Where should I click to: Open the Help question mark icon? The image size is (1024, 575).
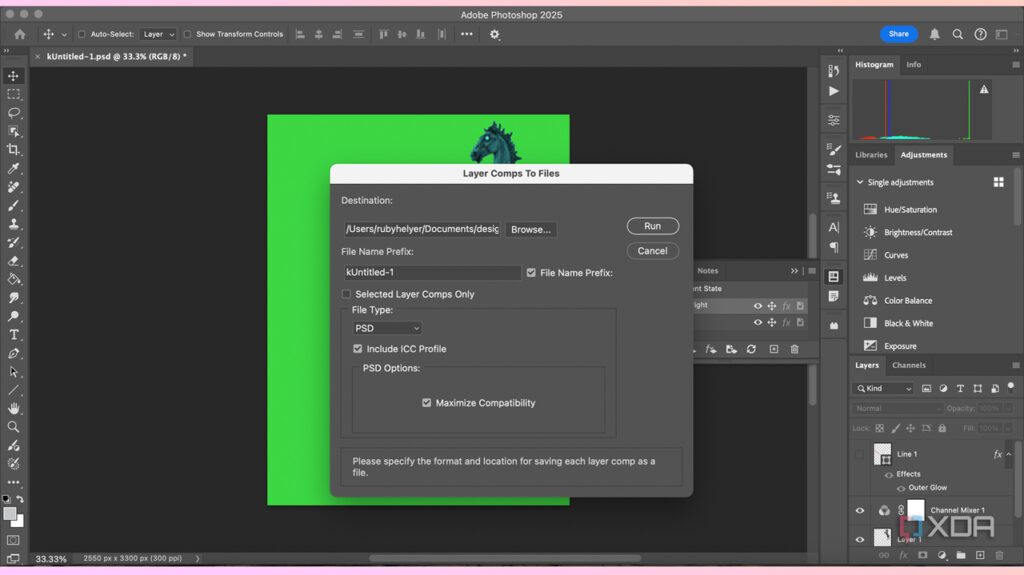980,34
